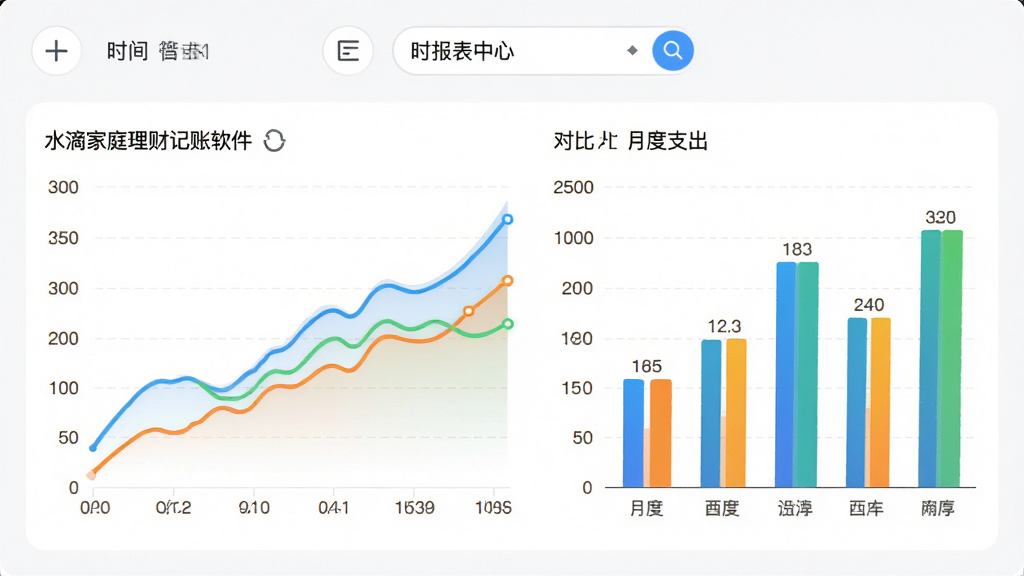
Task: Click the 320 bar value label
Action: 940,217
